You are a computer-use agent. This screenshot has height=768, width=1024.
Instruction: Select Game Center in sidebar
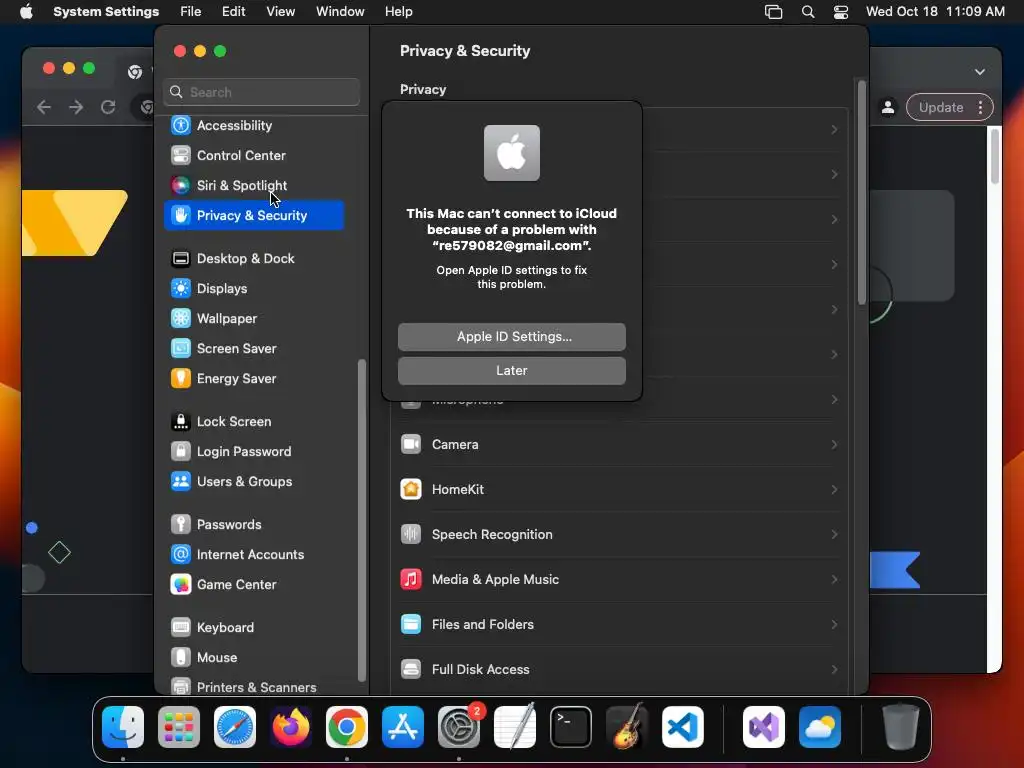(253, 584)
